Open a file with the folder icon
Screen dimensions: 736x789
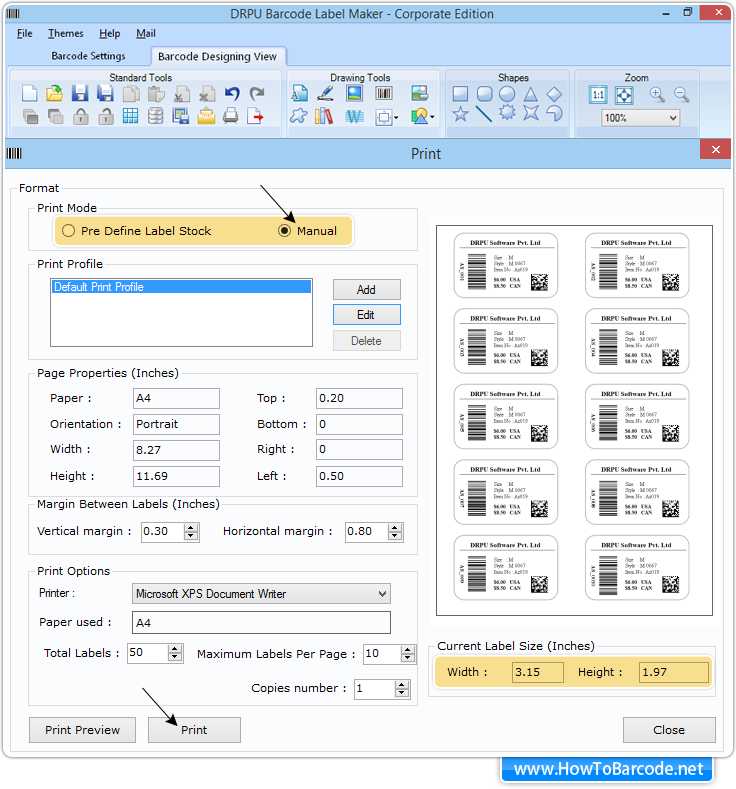(54, 94)
